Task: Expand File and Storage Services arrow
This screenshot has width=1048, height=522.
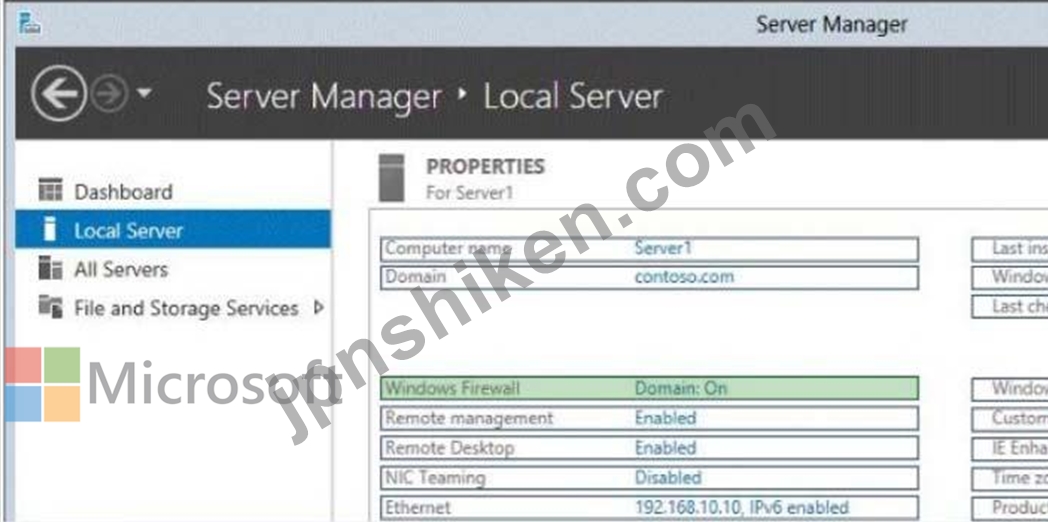Action: tap(318, 307)
